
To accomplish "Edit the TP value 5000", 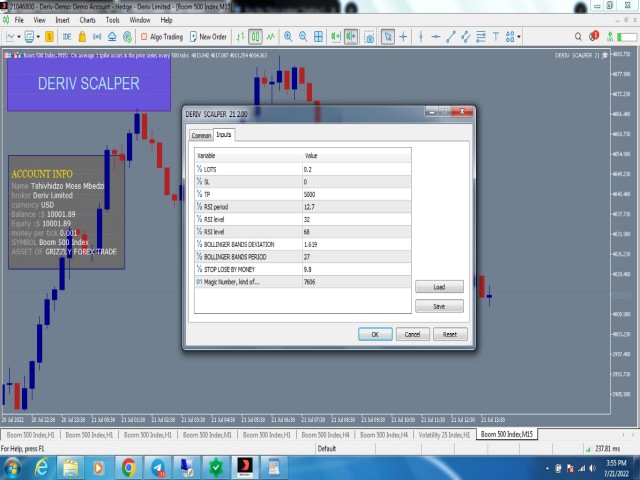I will 356,194.
